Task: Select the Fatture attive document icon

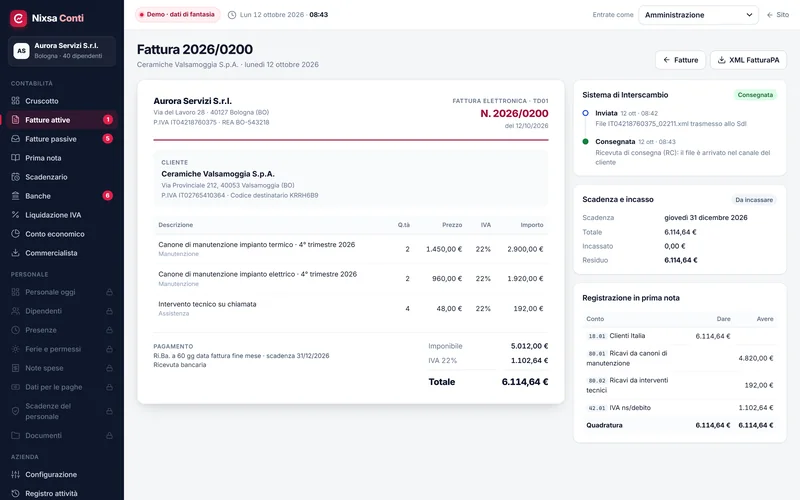Action: tap(16, 120)
